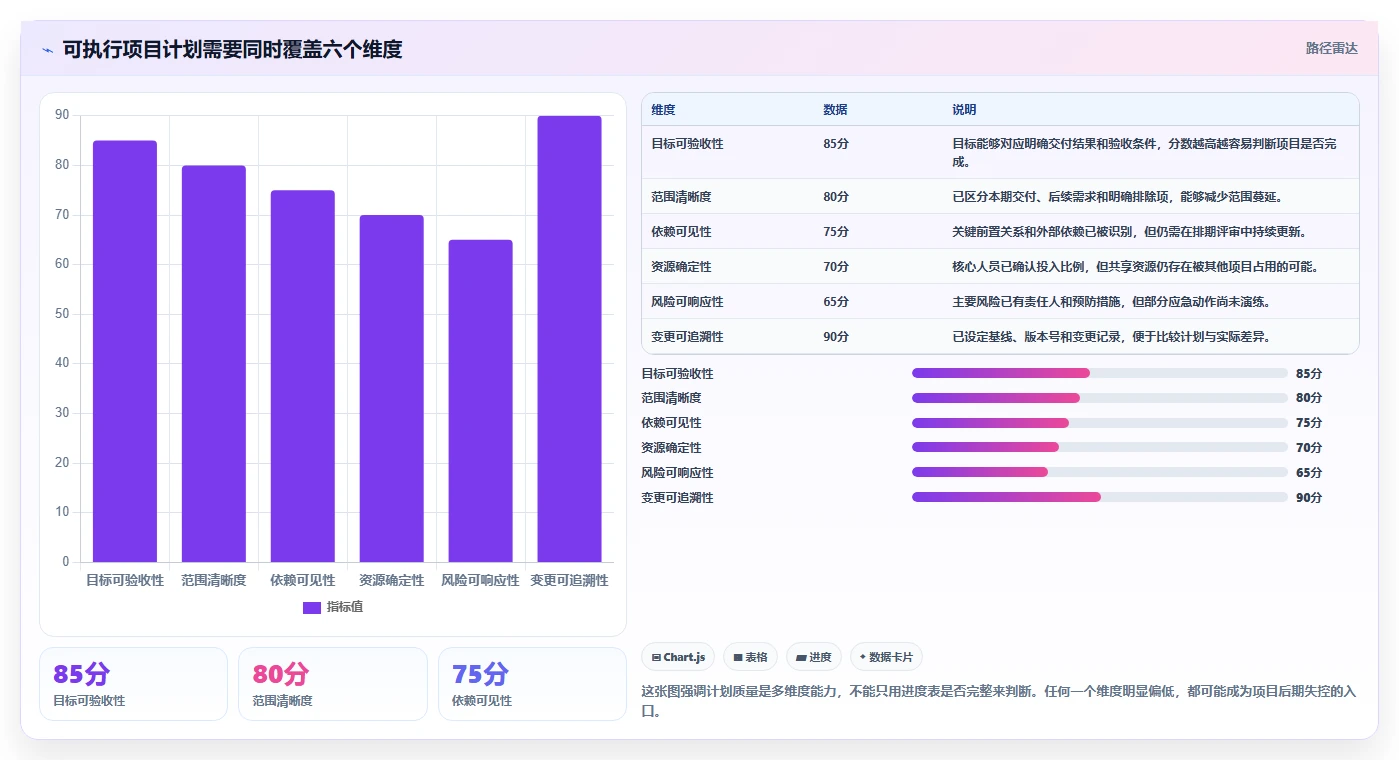
Task: Click the 90分 cell in the table
Action: coord(836,337)
